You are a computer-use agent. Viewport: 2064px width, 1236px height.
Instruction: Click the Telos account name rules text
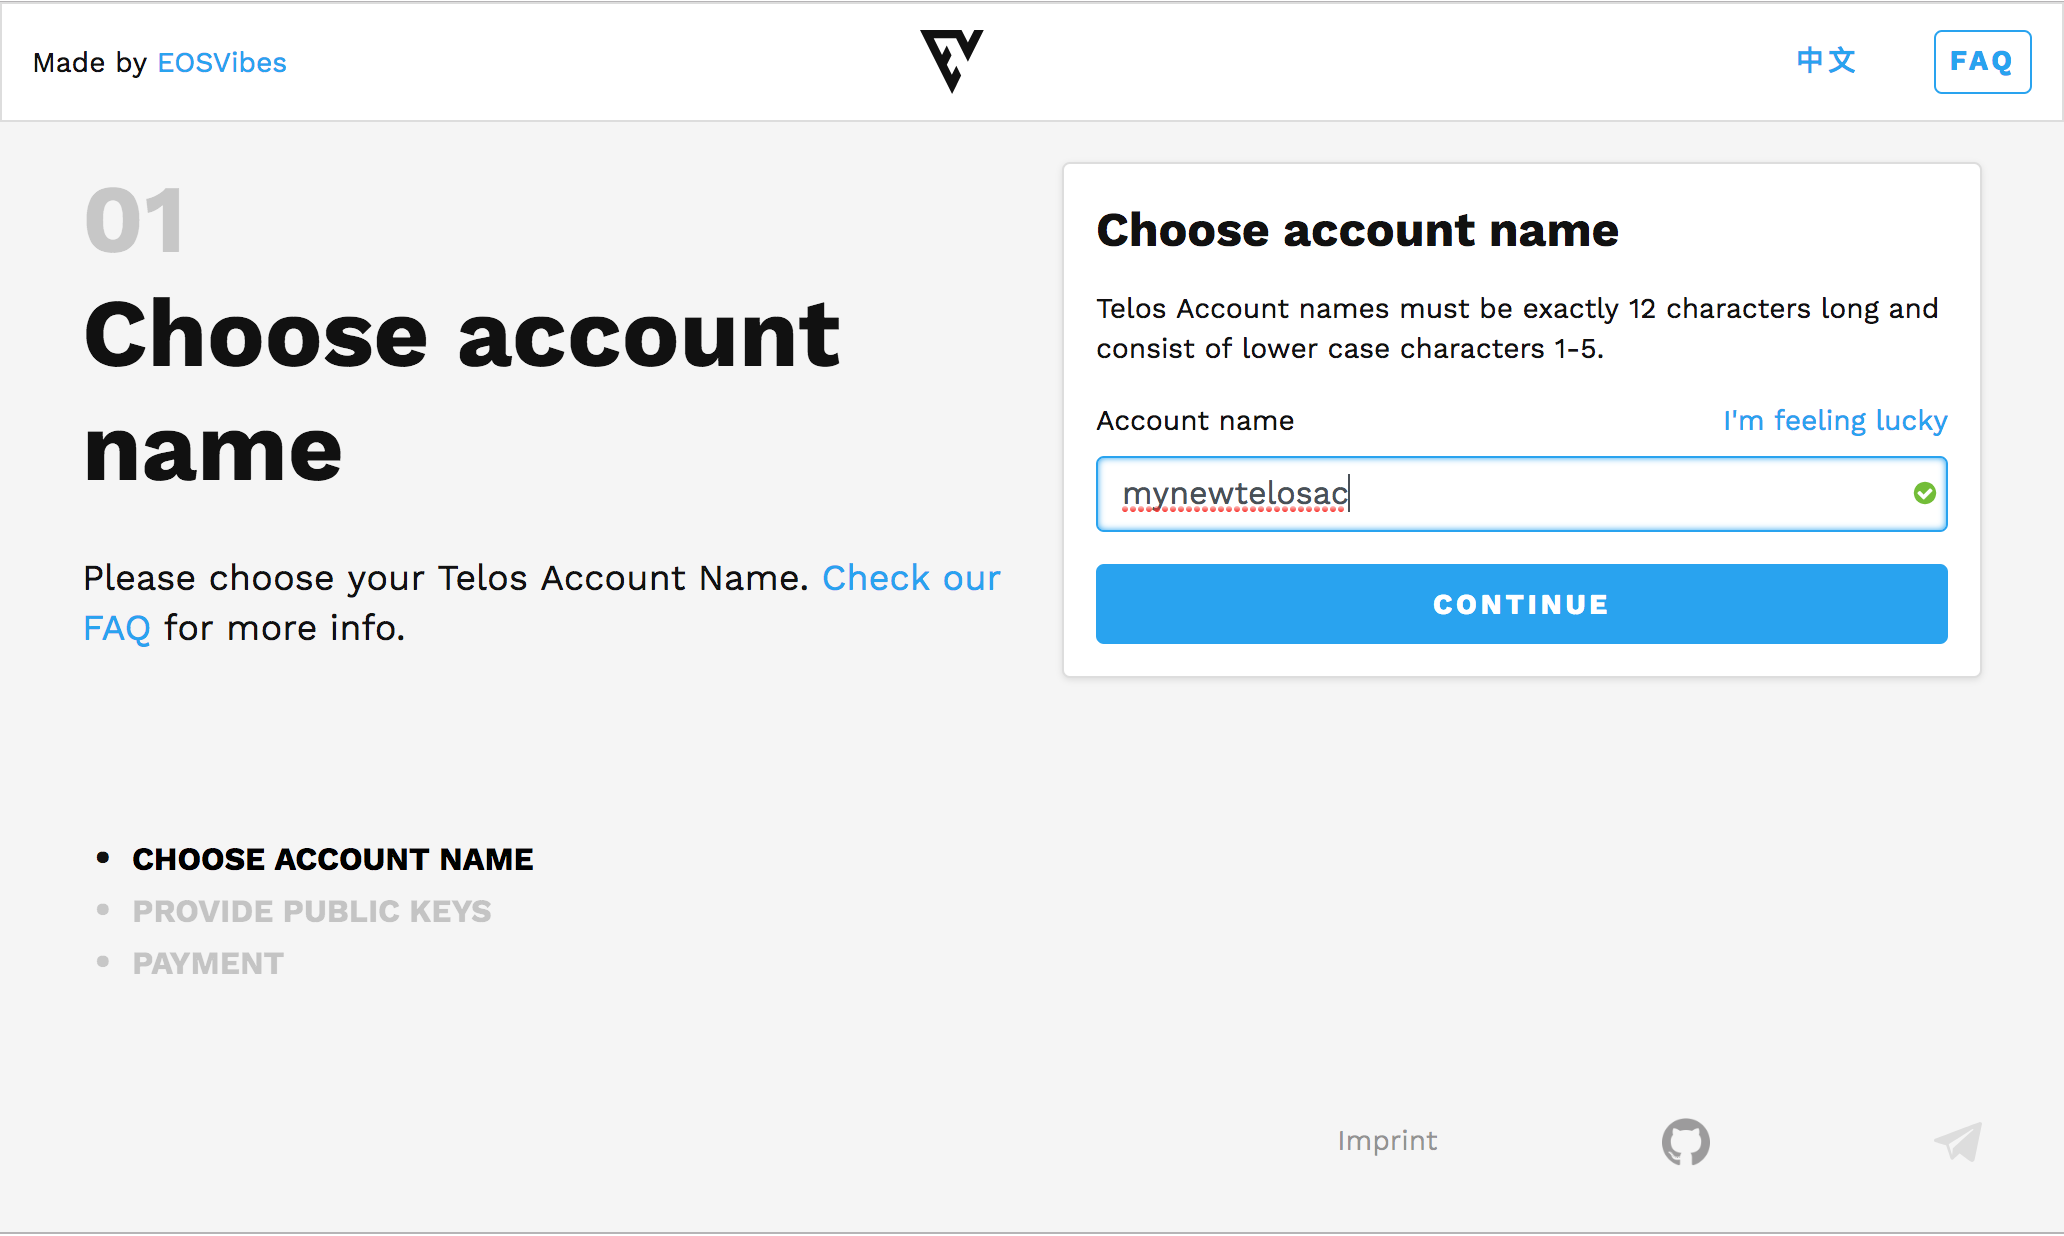[1517, 328]
